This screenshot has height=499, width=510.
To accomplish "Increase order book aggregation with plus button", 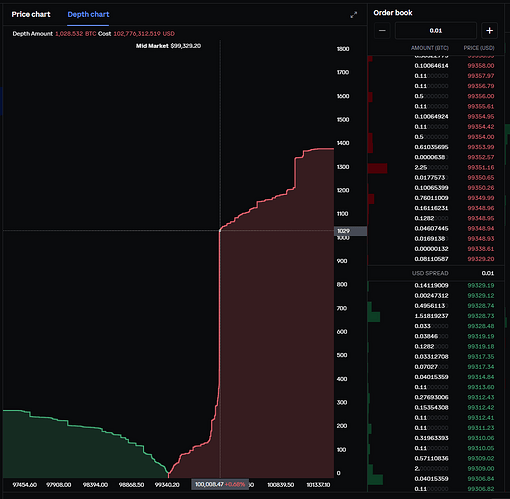I will point(489,31).
